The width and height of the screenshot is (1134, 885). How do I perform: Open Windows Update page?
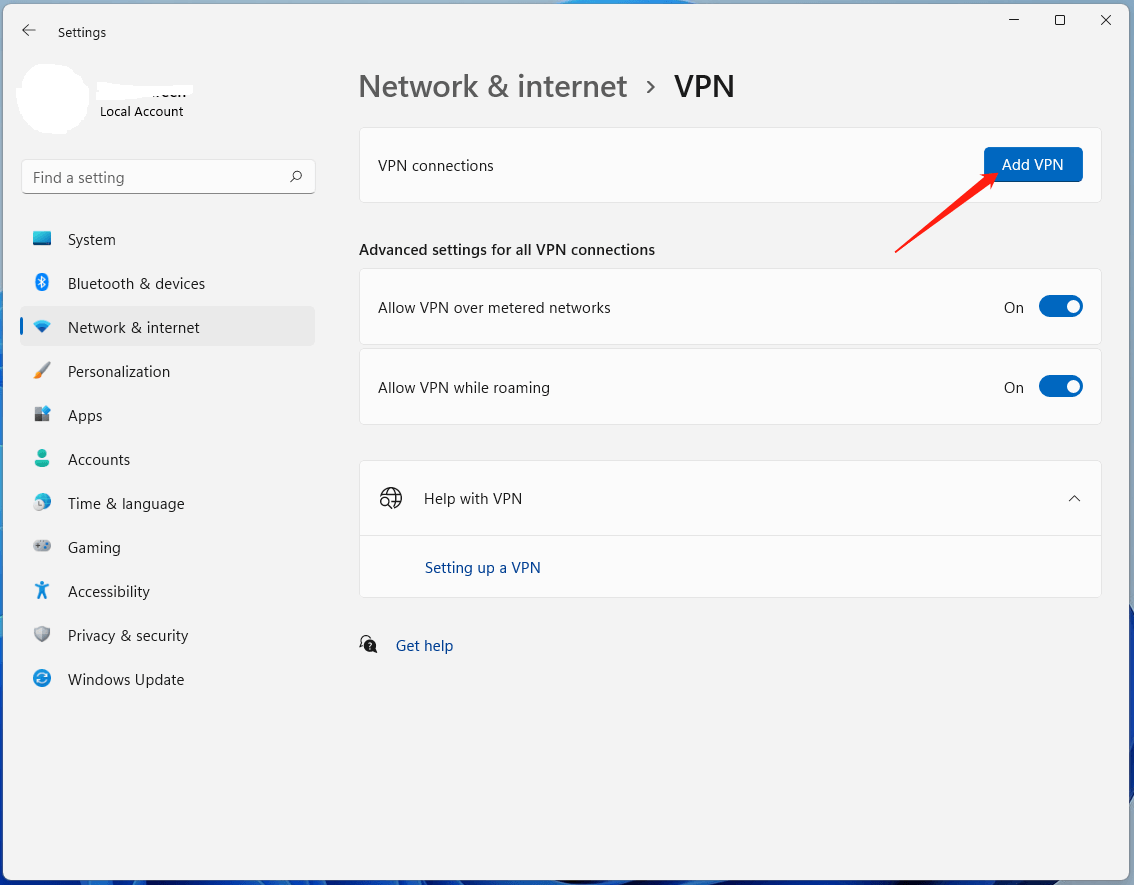pyautogui.click(x=168, y=680)
